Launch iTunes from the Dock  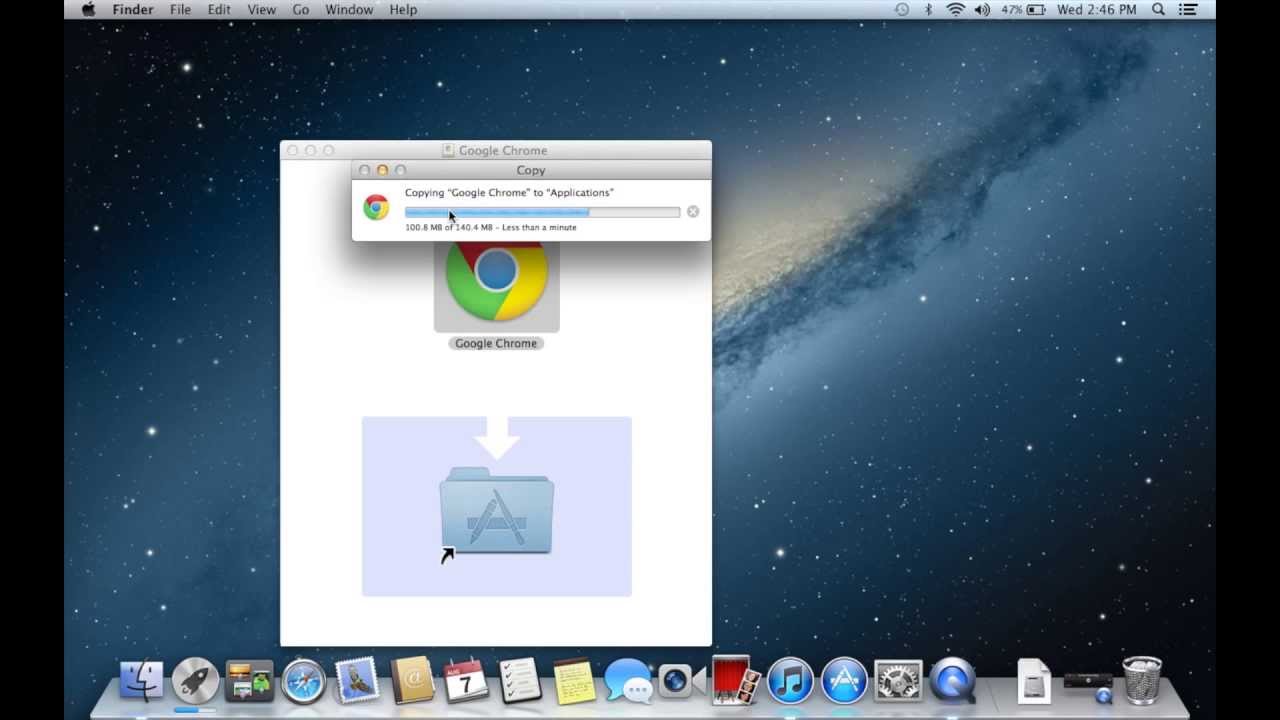789,681
